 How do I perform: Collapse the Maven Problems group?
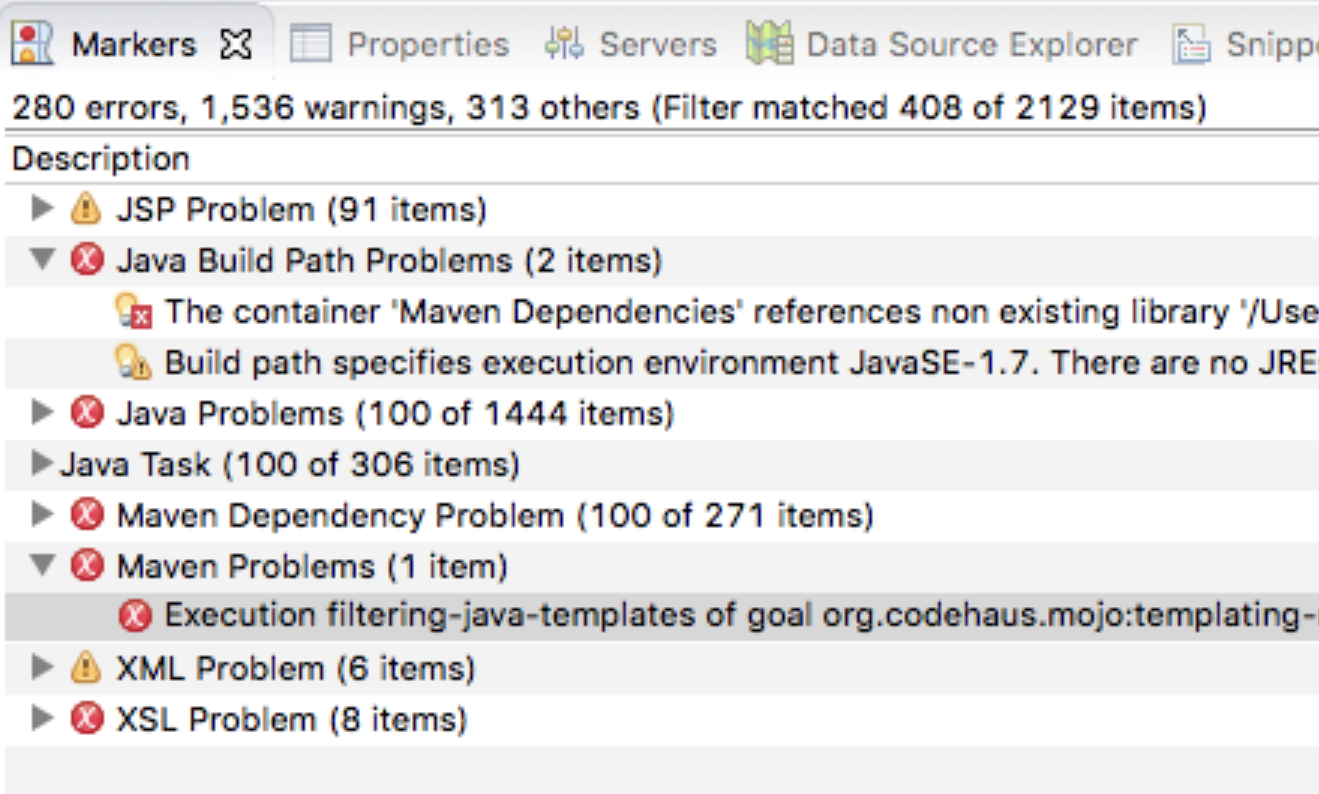pyautogui.click(x=42, y=566)
